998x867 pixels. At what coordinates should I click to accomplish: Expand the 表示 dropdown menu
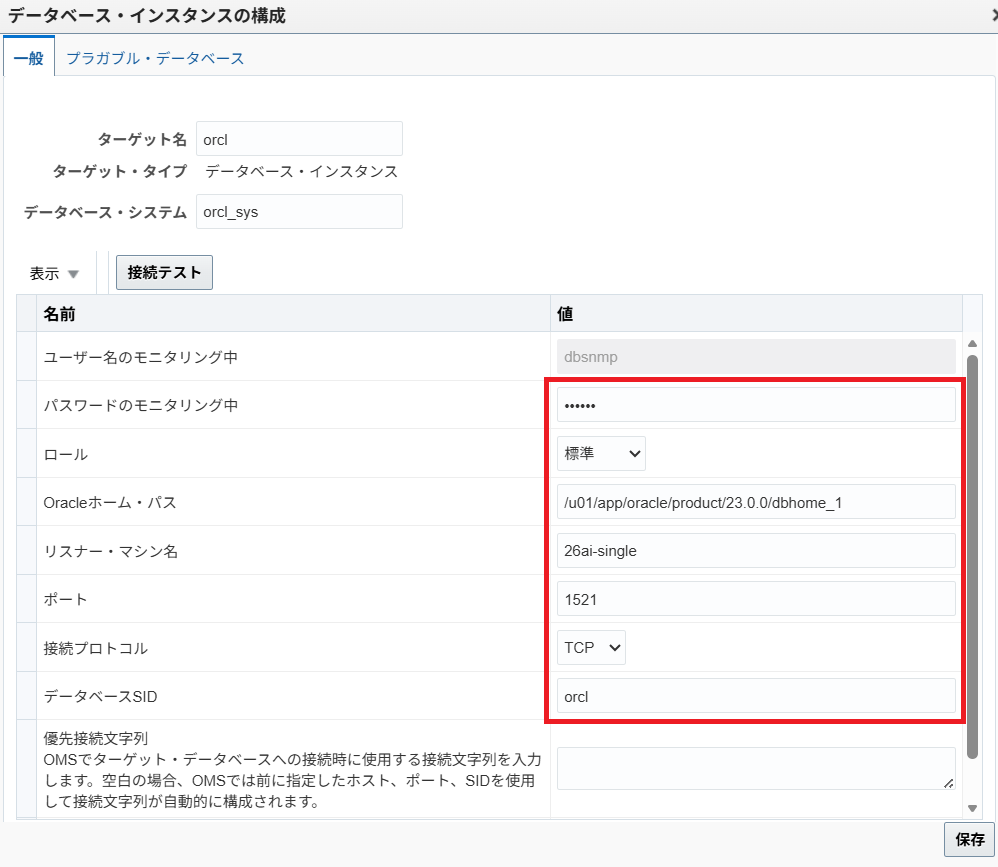[x=54, y=273]
